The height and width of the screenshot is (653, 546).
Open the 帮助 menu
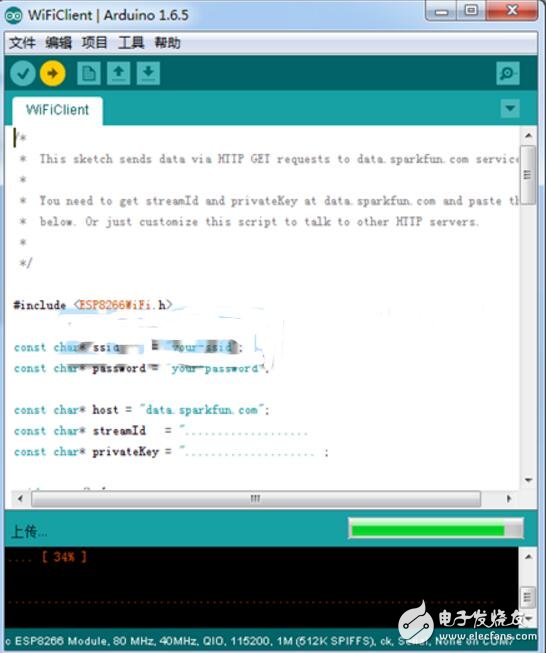click(x=167, y=42)
